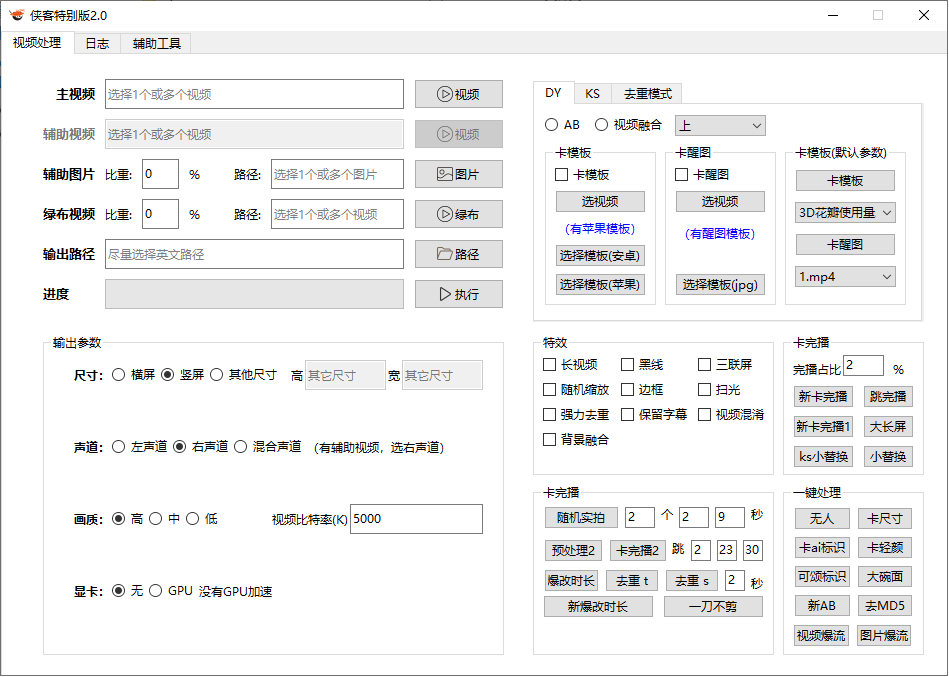The image size is (949, 677).
Task: Open the 1.mp4 template dropdown
Action: click(845, 276)
